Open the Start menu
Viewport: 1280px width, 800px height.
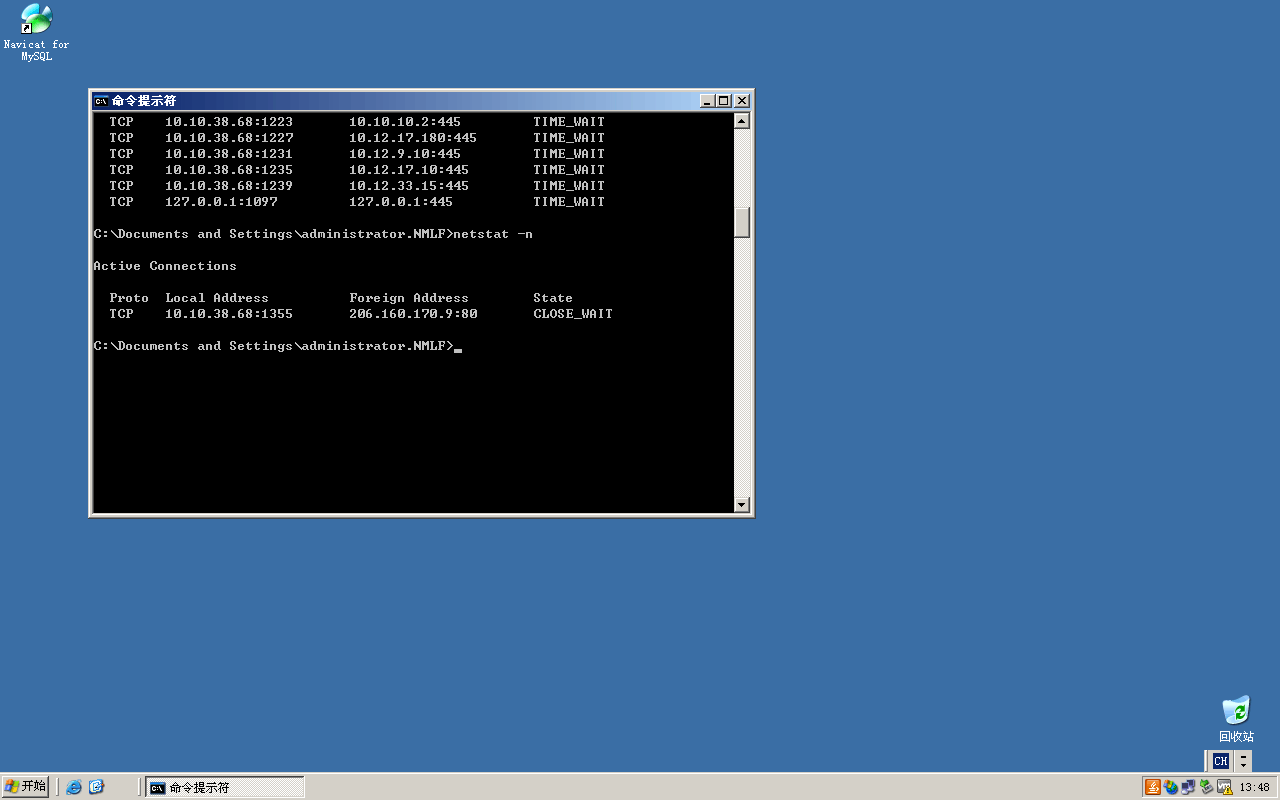click(x=26, y=787)
